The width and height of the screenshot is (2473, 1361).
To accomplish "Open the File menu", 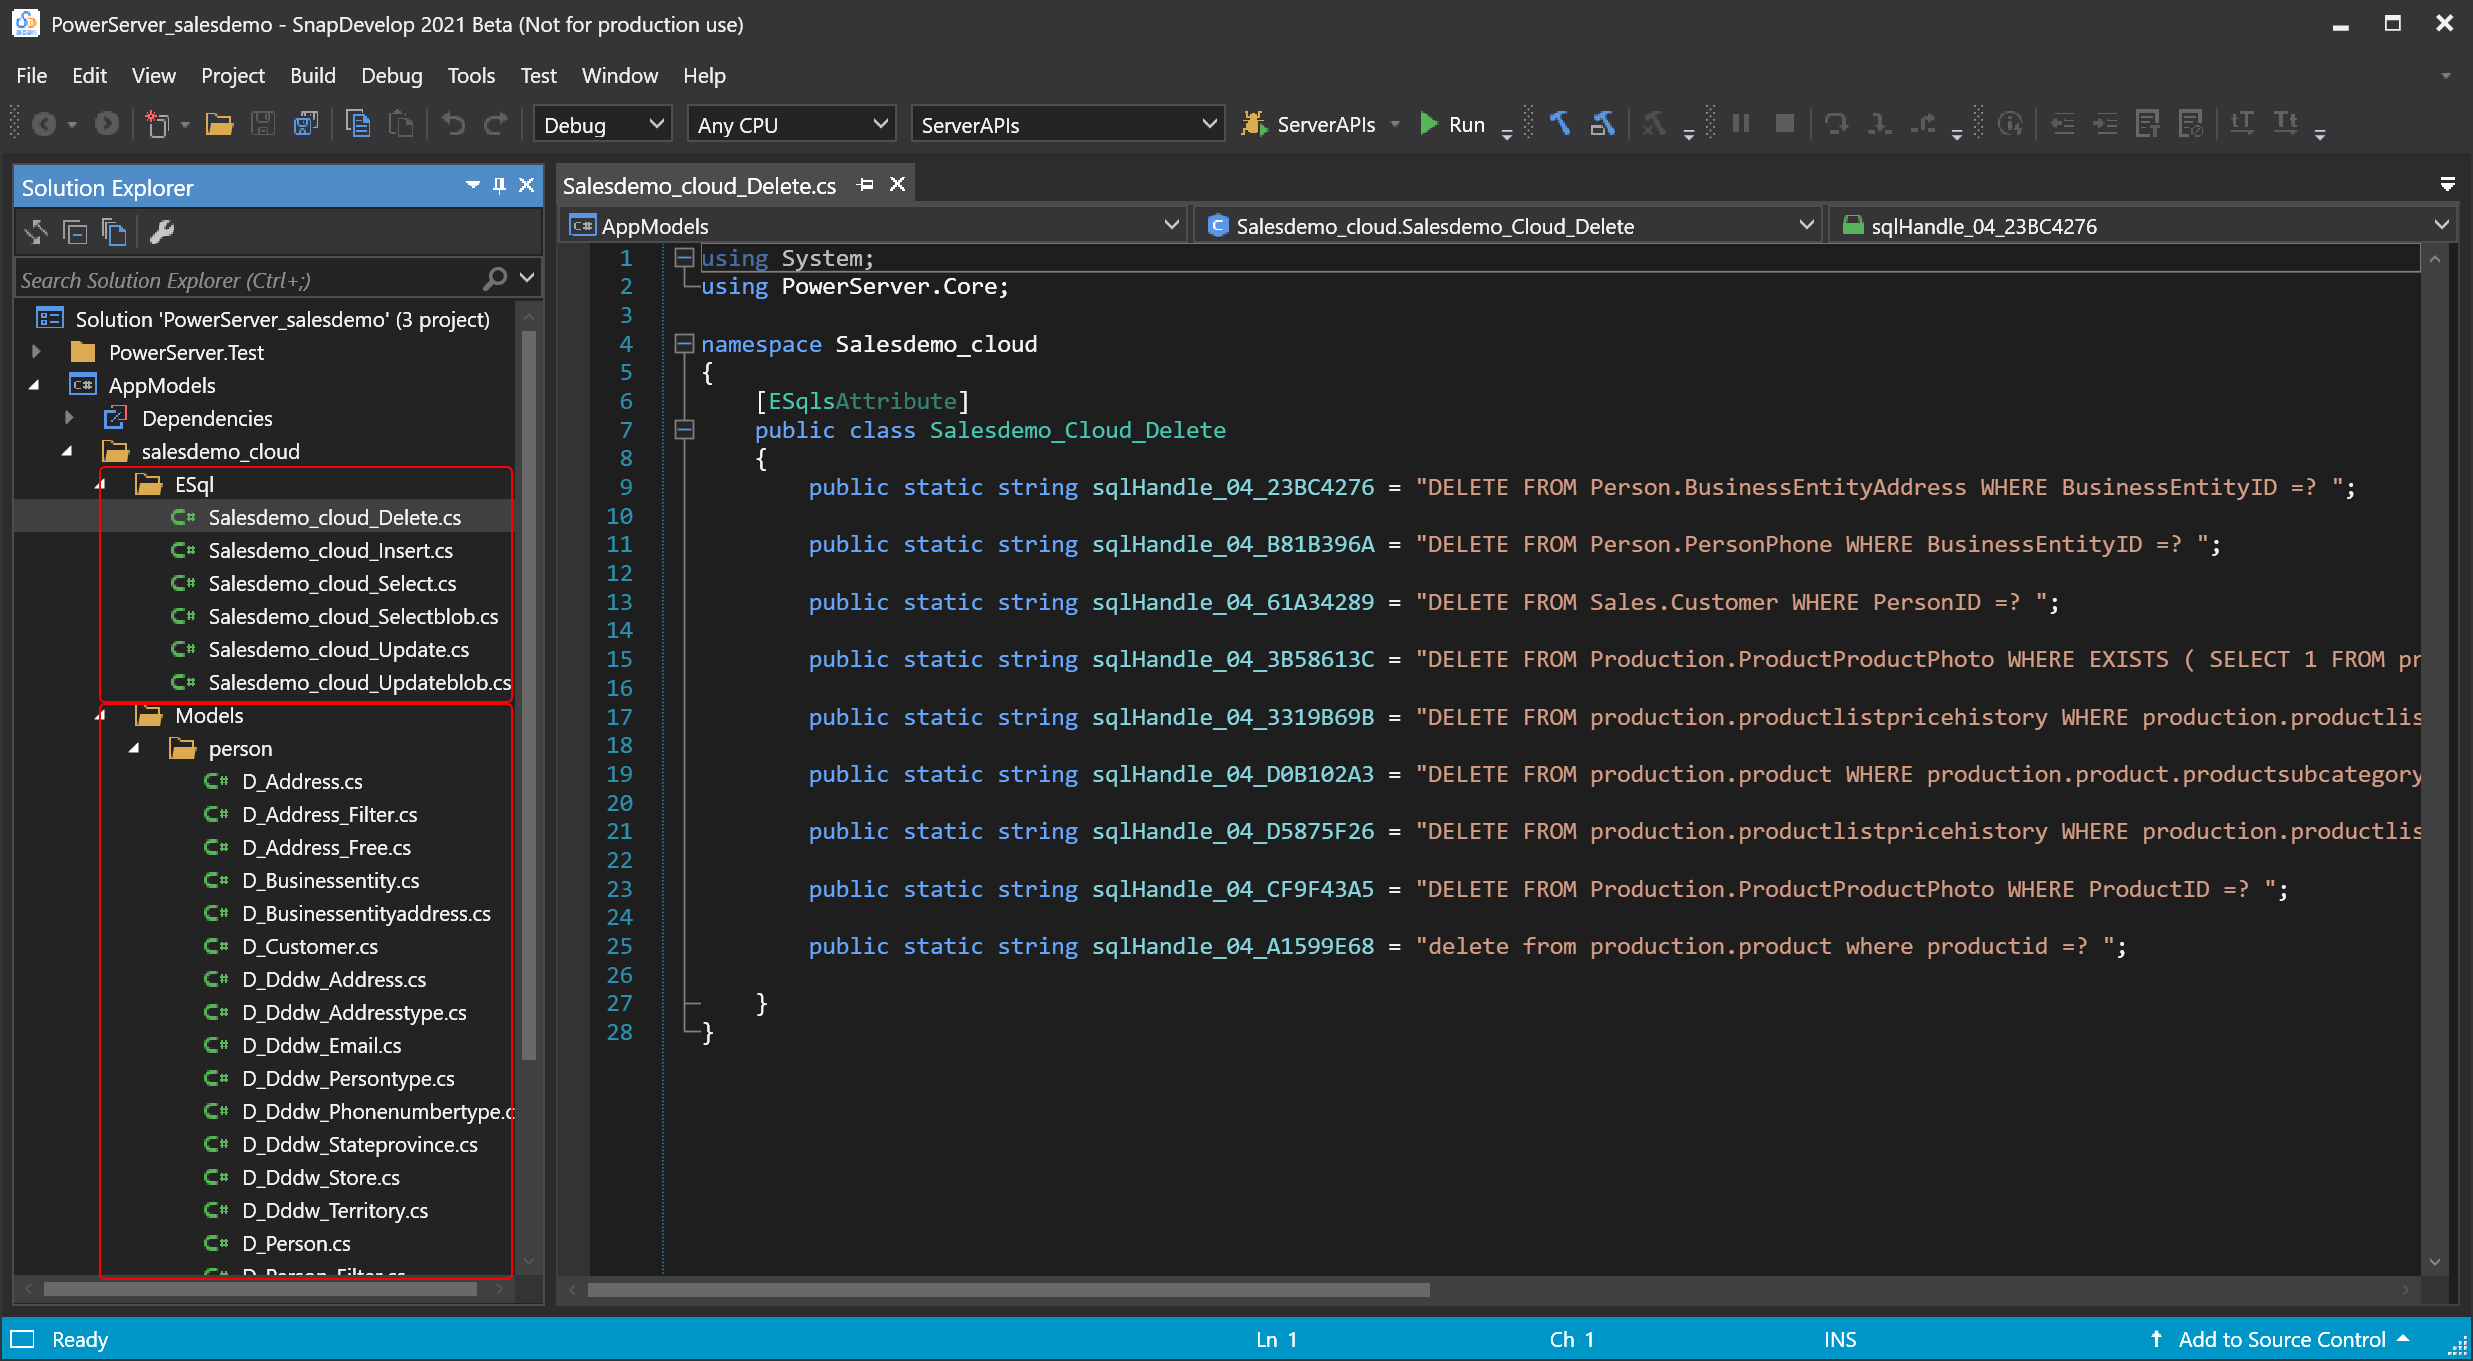I will [28, 75].
